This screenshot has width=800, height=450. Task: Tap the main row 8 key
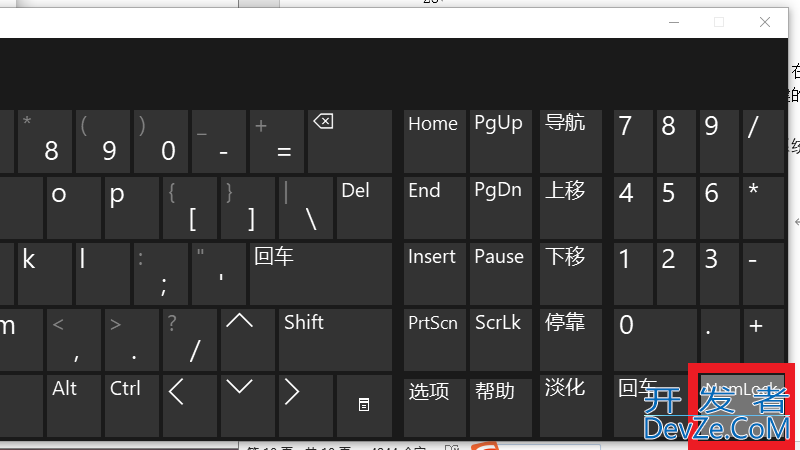point(45,141)
